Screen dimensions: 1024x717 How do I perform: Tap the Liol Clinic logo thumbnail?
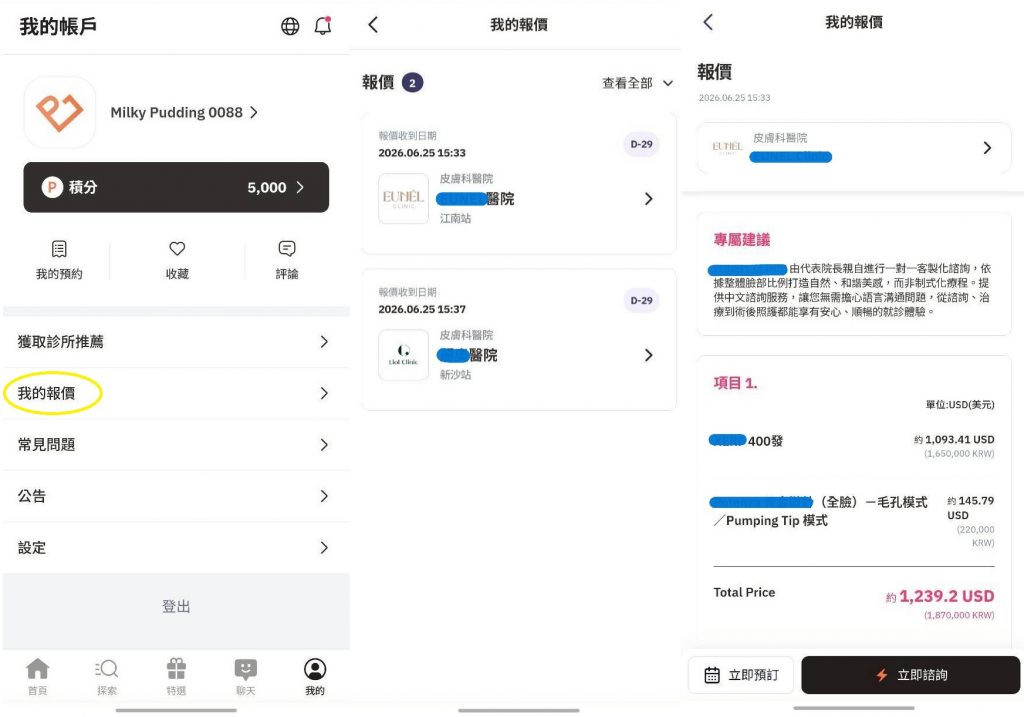point(404,355)
